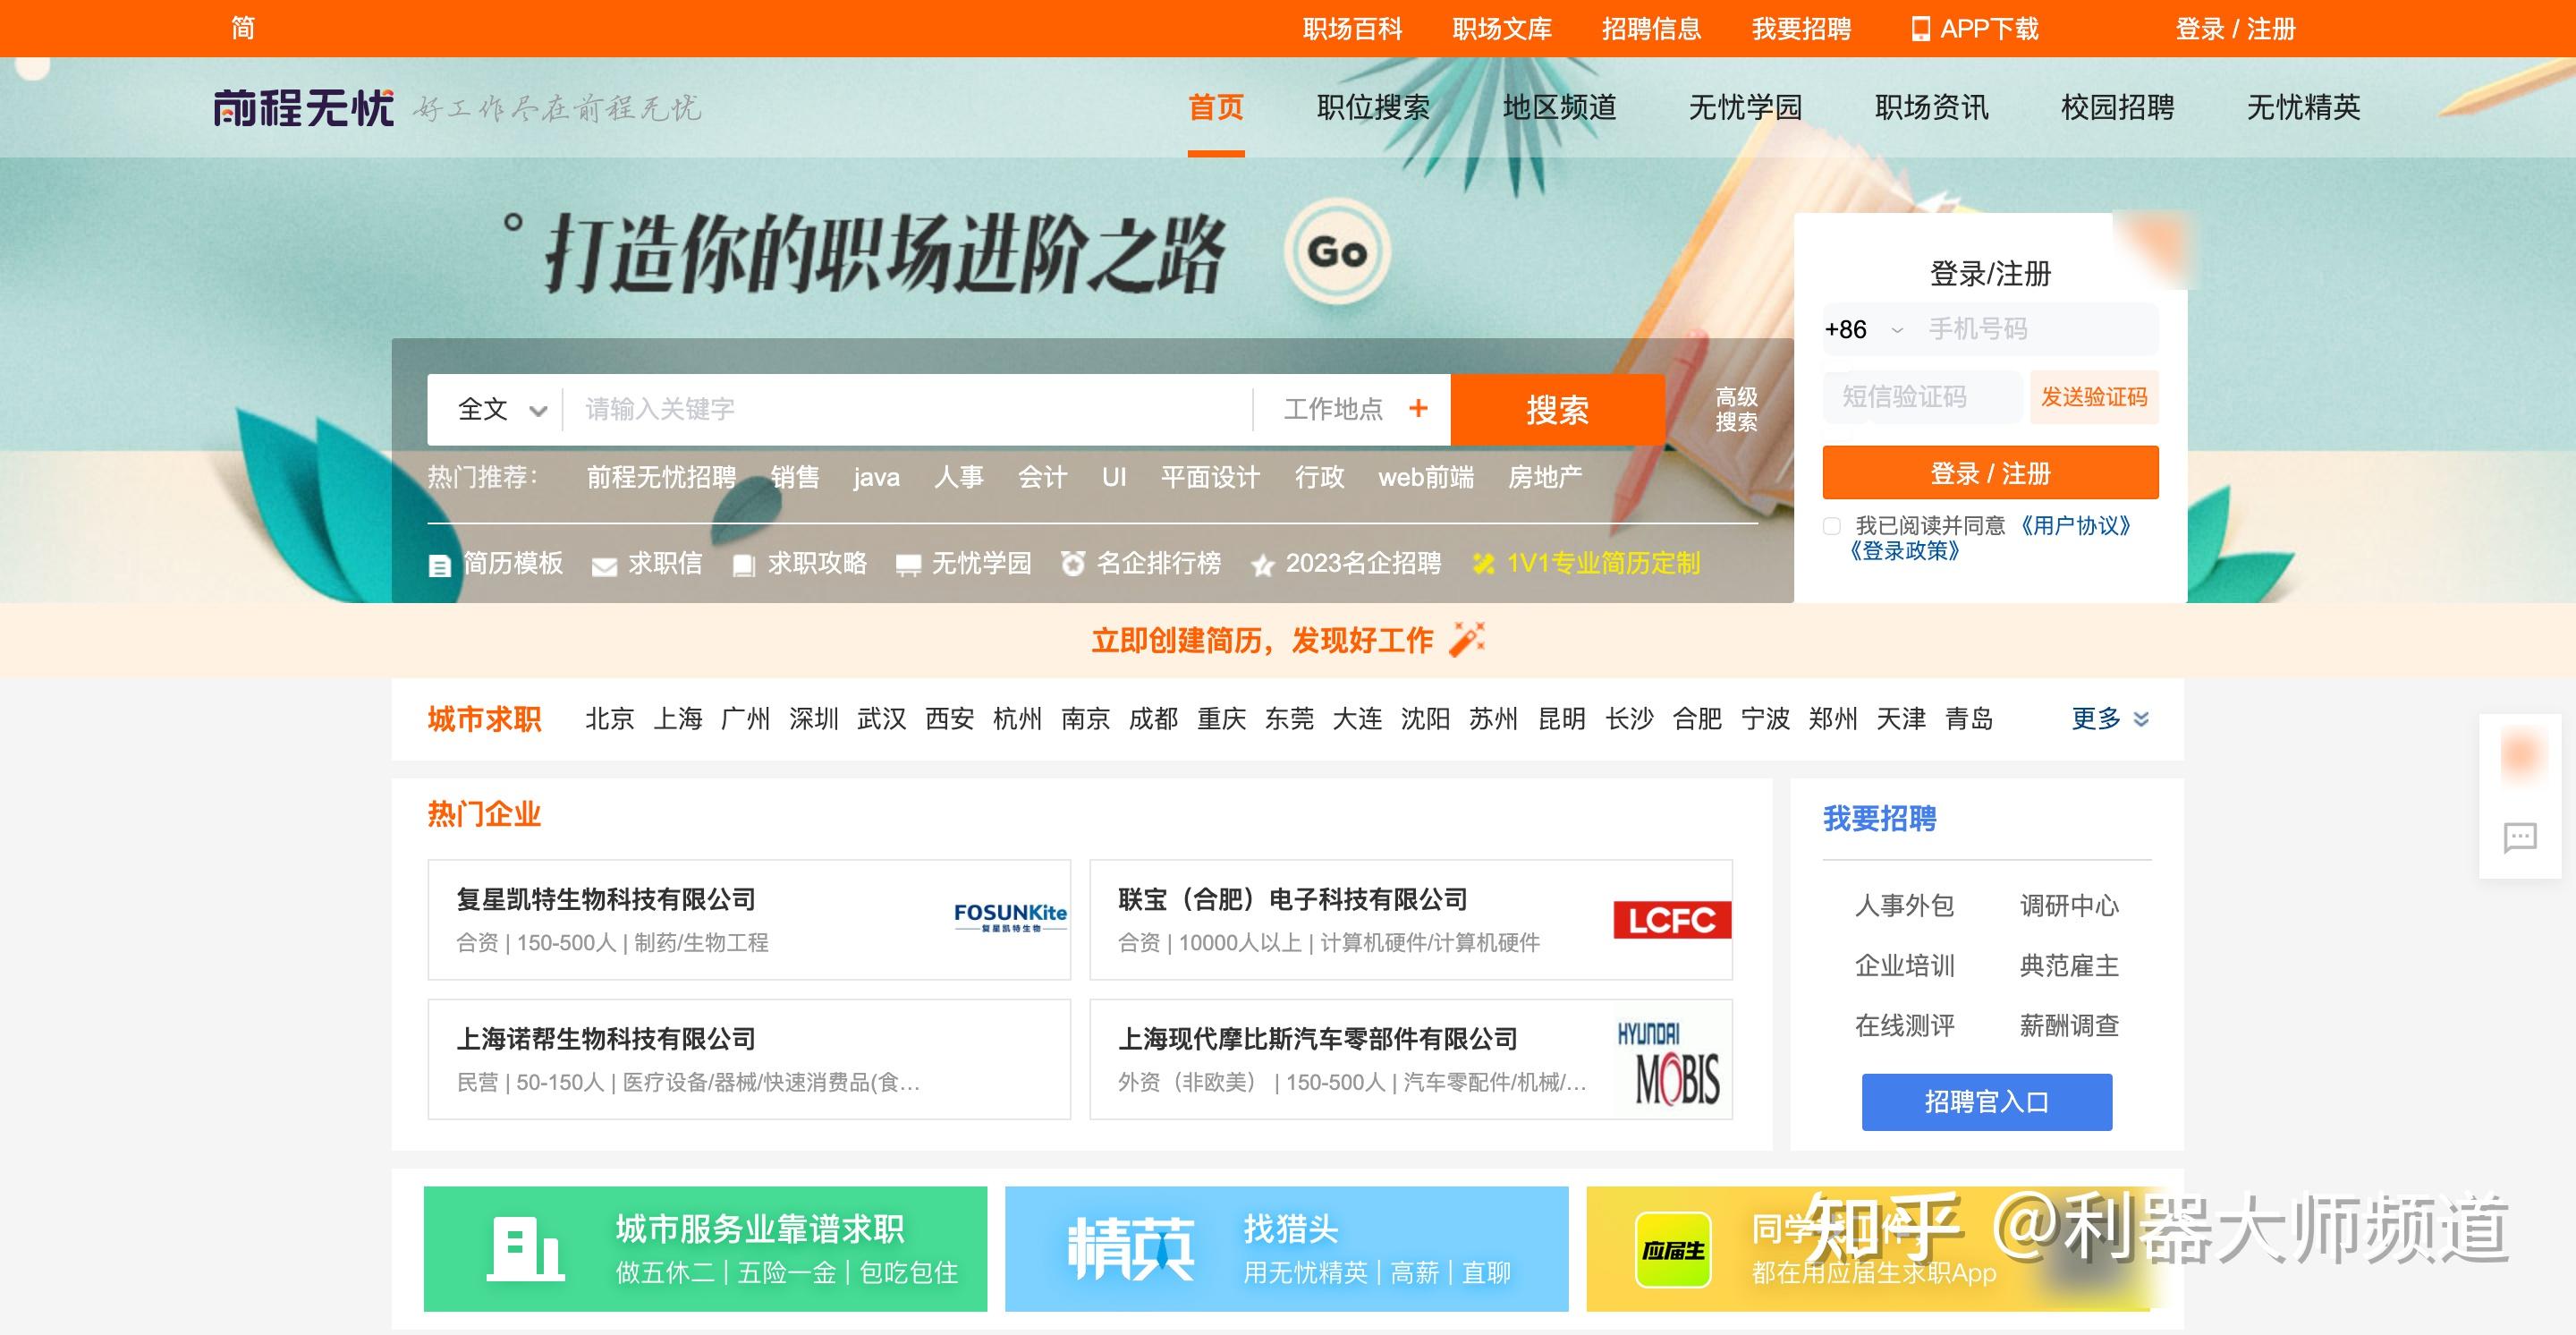Viewport: 2576px width, 1335px height.
Task: Click the building icon on green banner
Action: 525,1248
